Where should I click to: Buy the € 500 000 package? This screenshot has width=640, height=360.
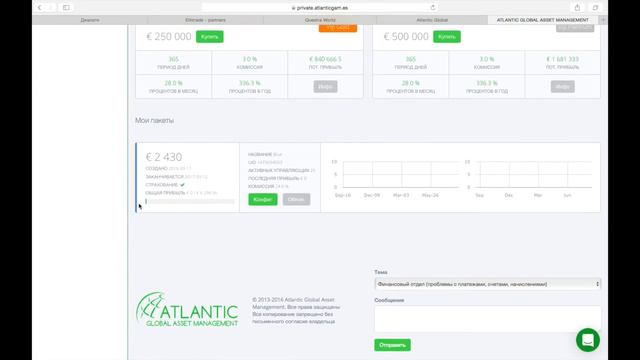pos(447,37)
